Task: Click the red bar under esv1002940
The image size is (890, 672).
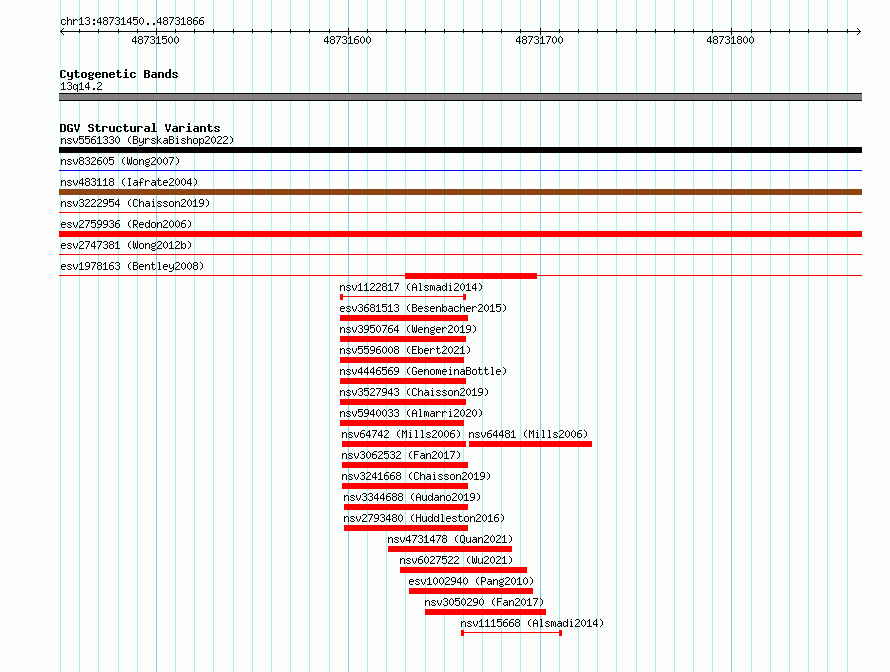Action: (x=471, y=591)
